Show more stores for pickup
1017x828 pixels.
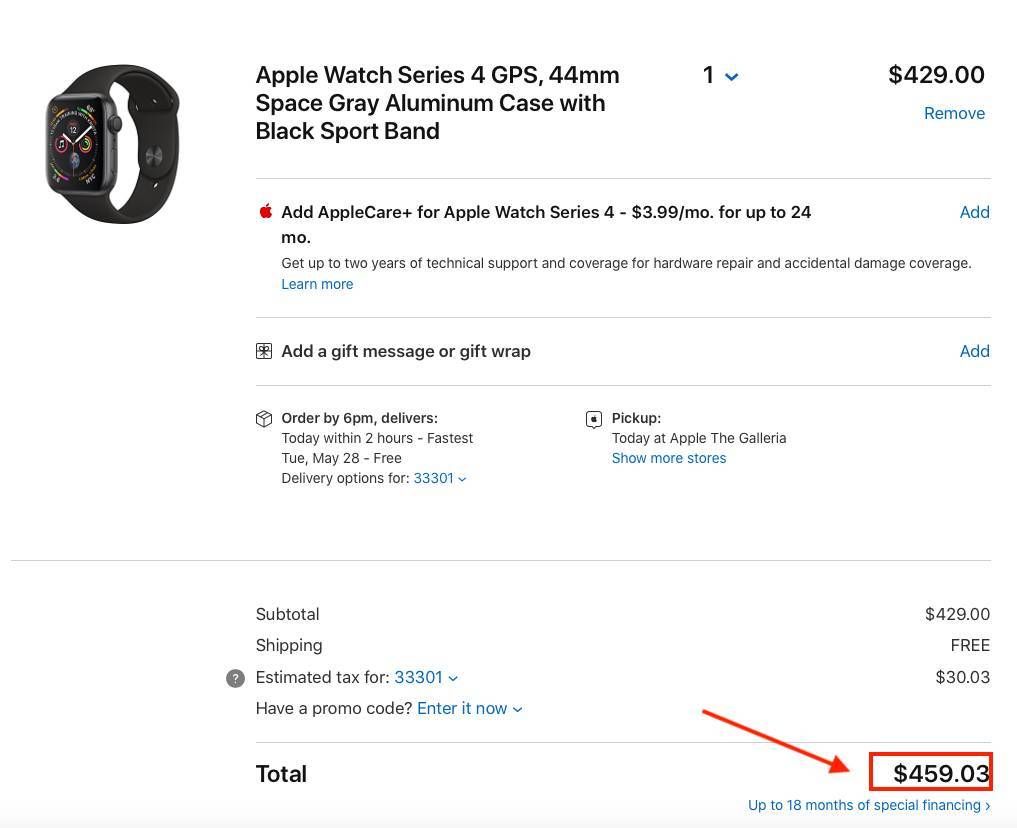tap(669, 458)
